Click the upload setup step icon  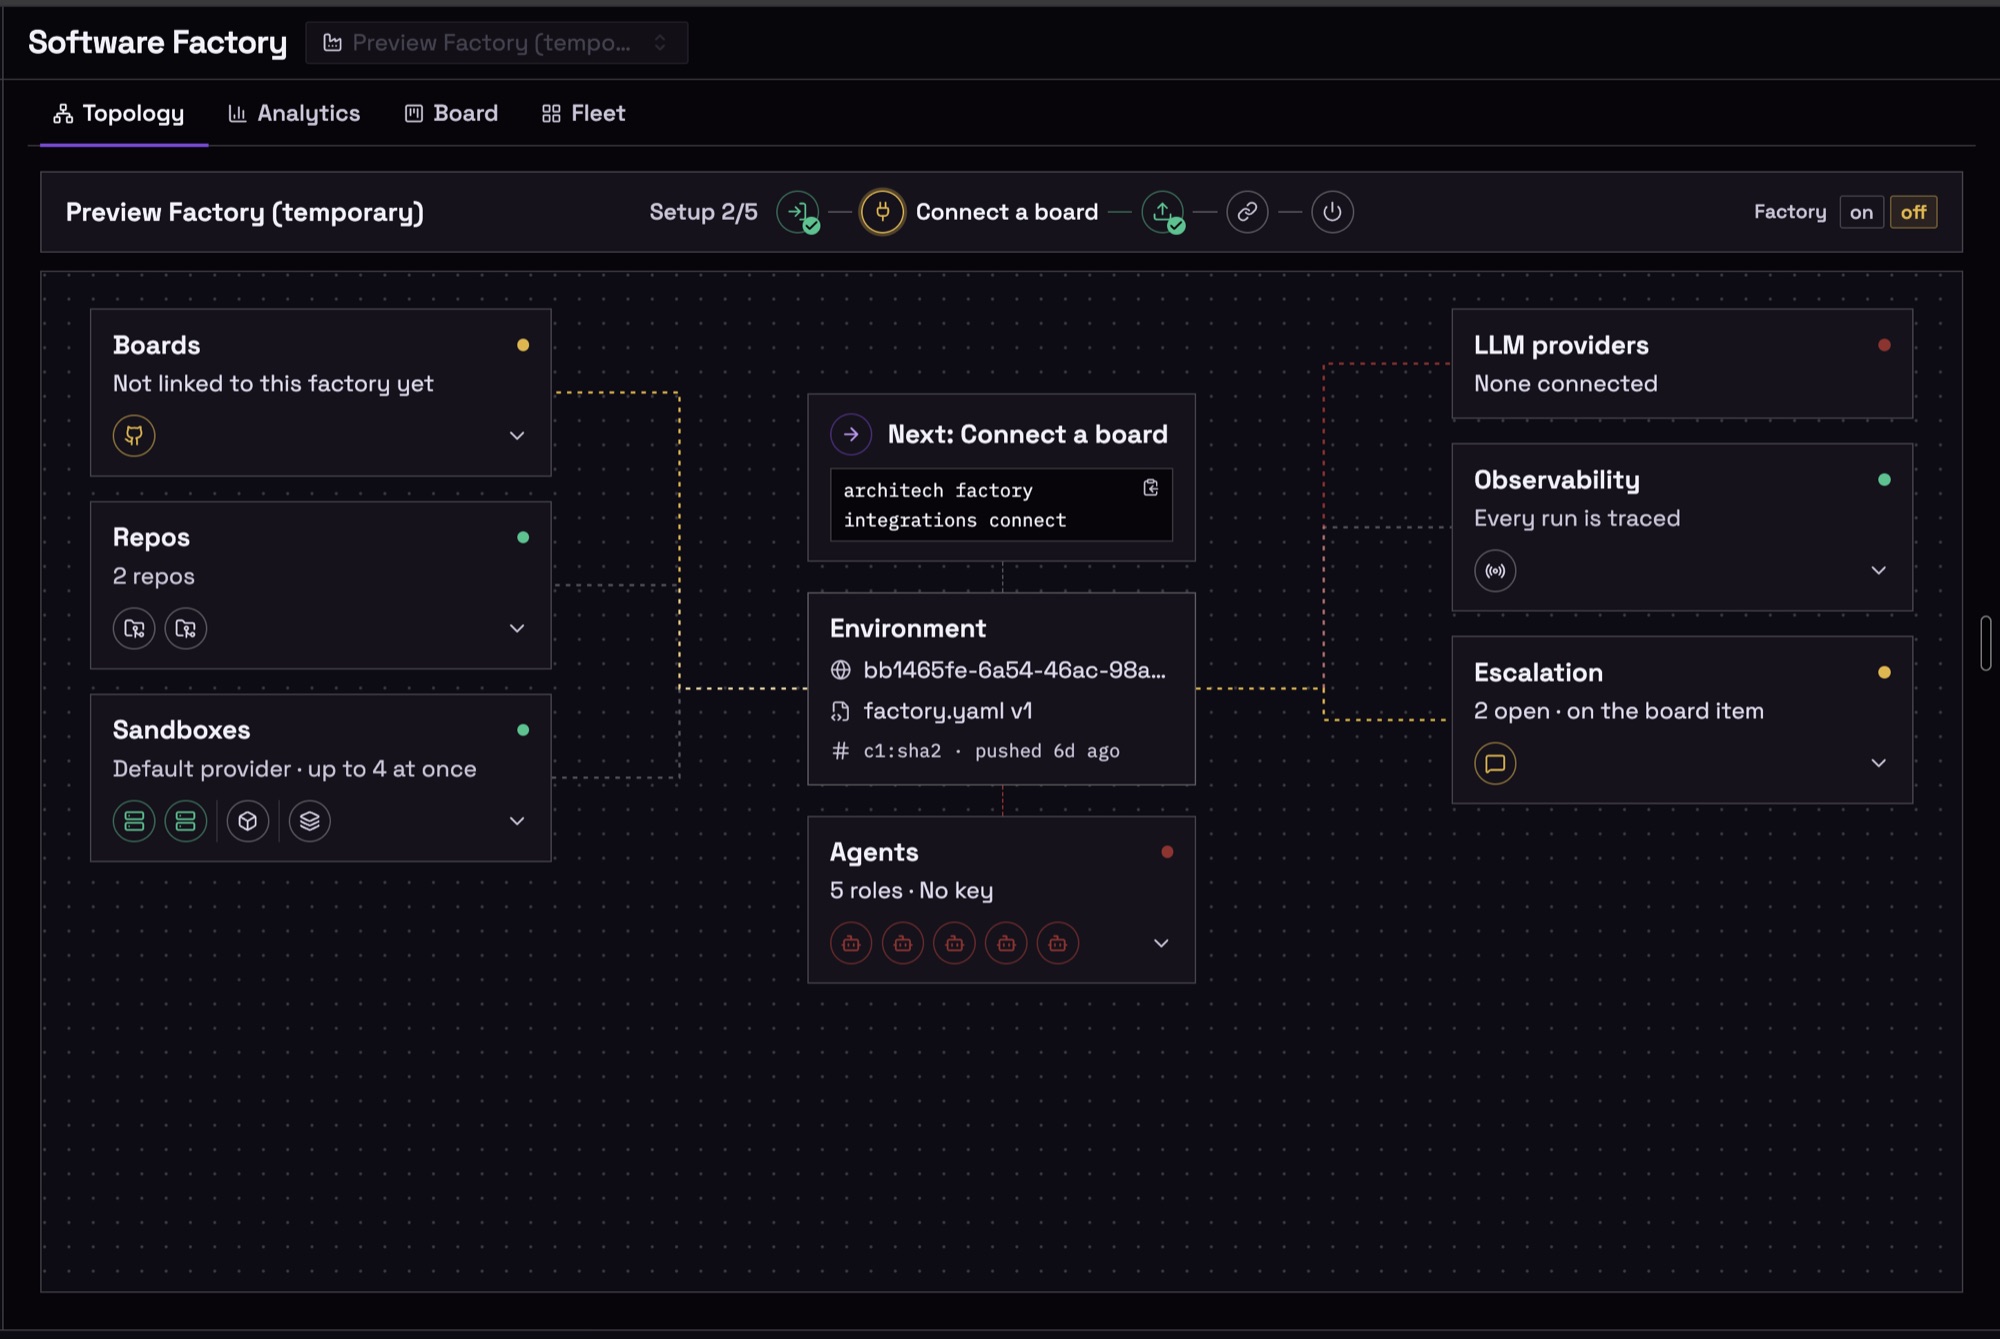tap(1163, 212)
